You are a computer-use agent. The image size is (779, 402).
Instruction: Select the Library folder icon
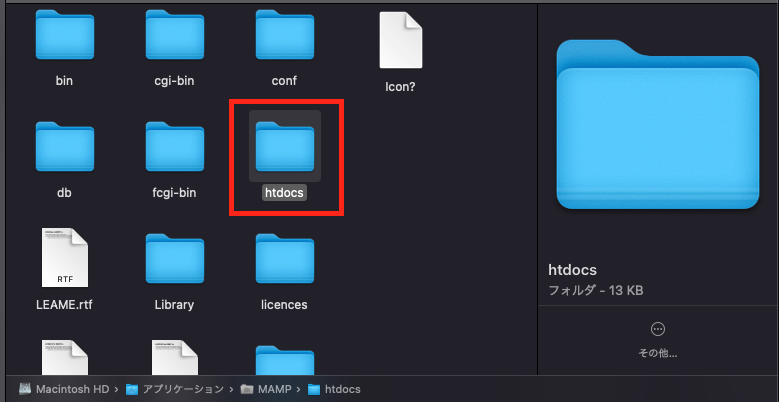[x=174, y=258]
